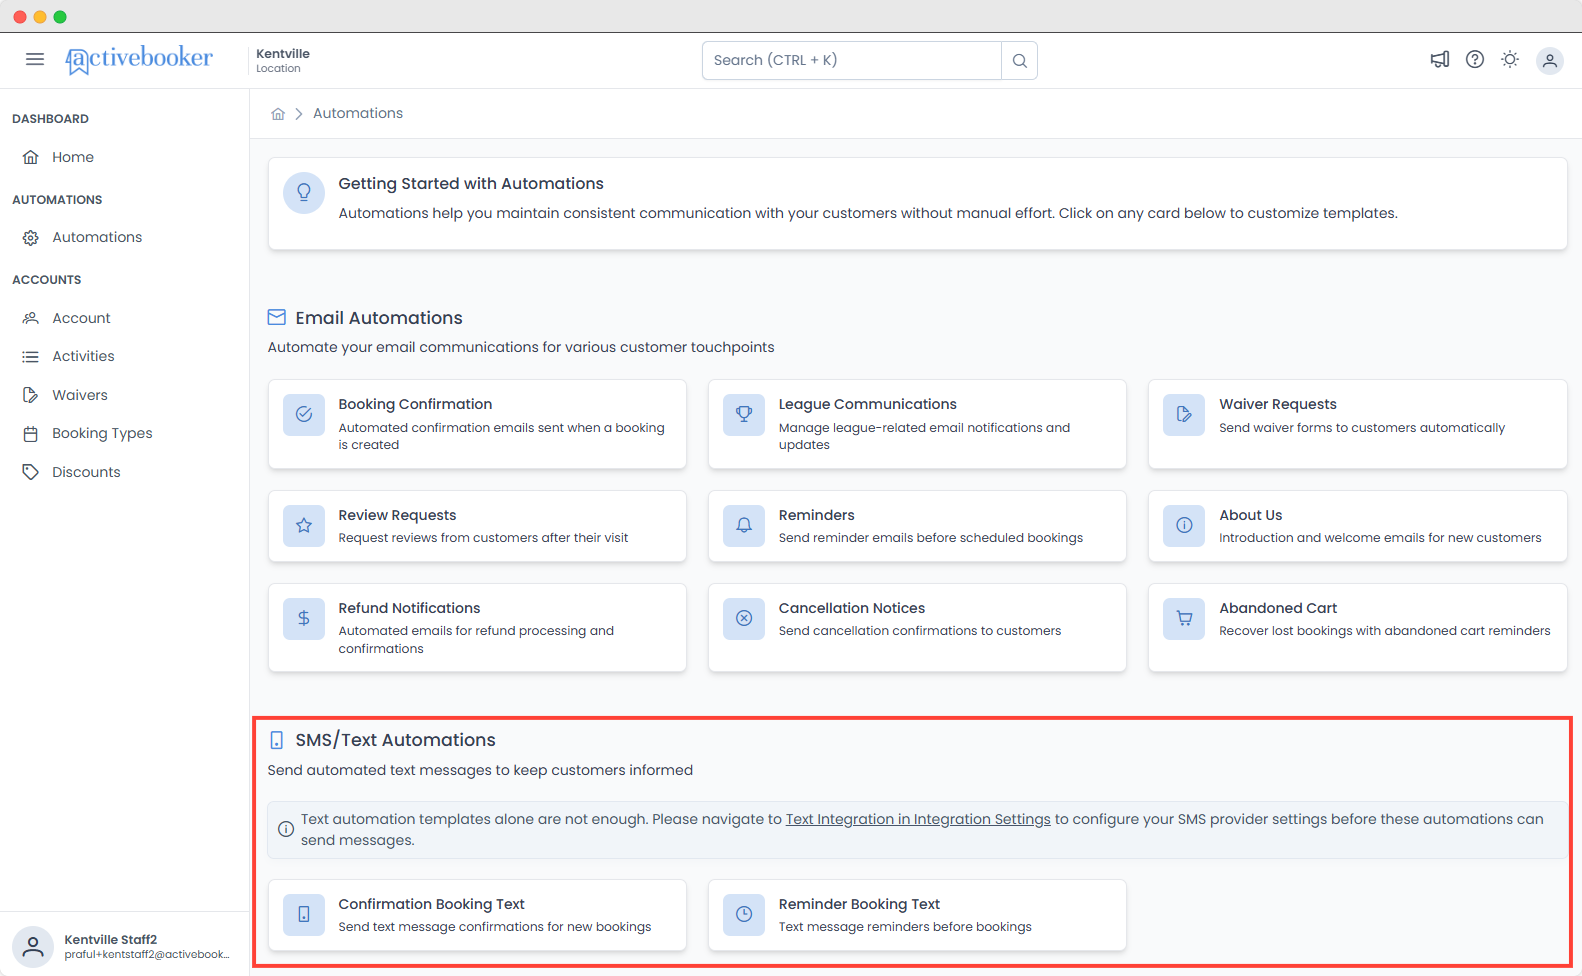Open the Booking Confirmation card title
This screenshot has width=1582, height=976.
point(415,404)
